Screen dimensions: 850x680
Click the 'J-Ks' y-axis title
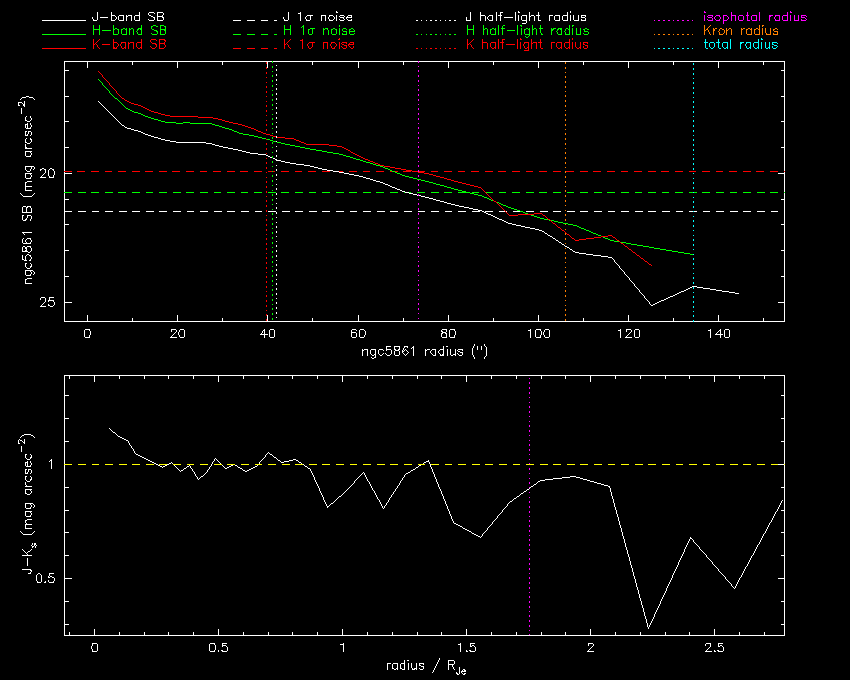[28, 503]
